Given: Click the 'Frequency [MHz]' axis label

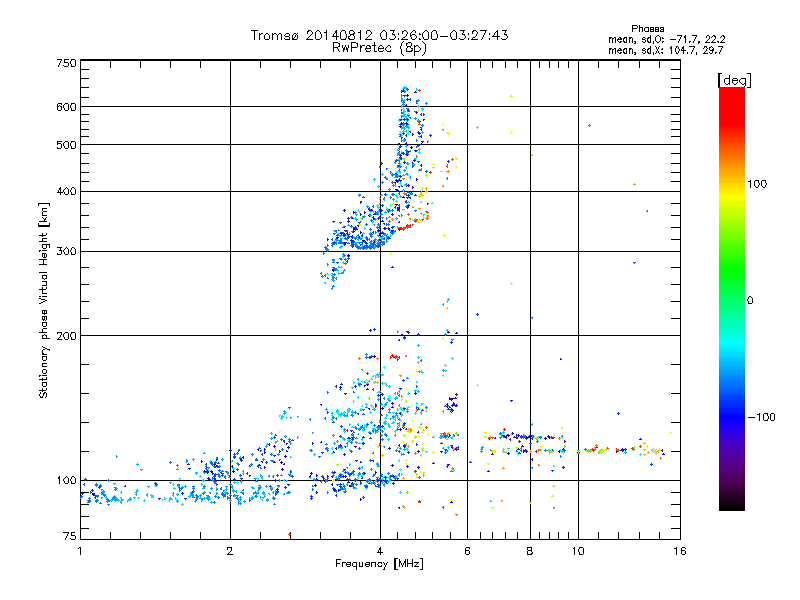Looking at the screenshot, I should (x=379, y=564).
